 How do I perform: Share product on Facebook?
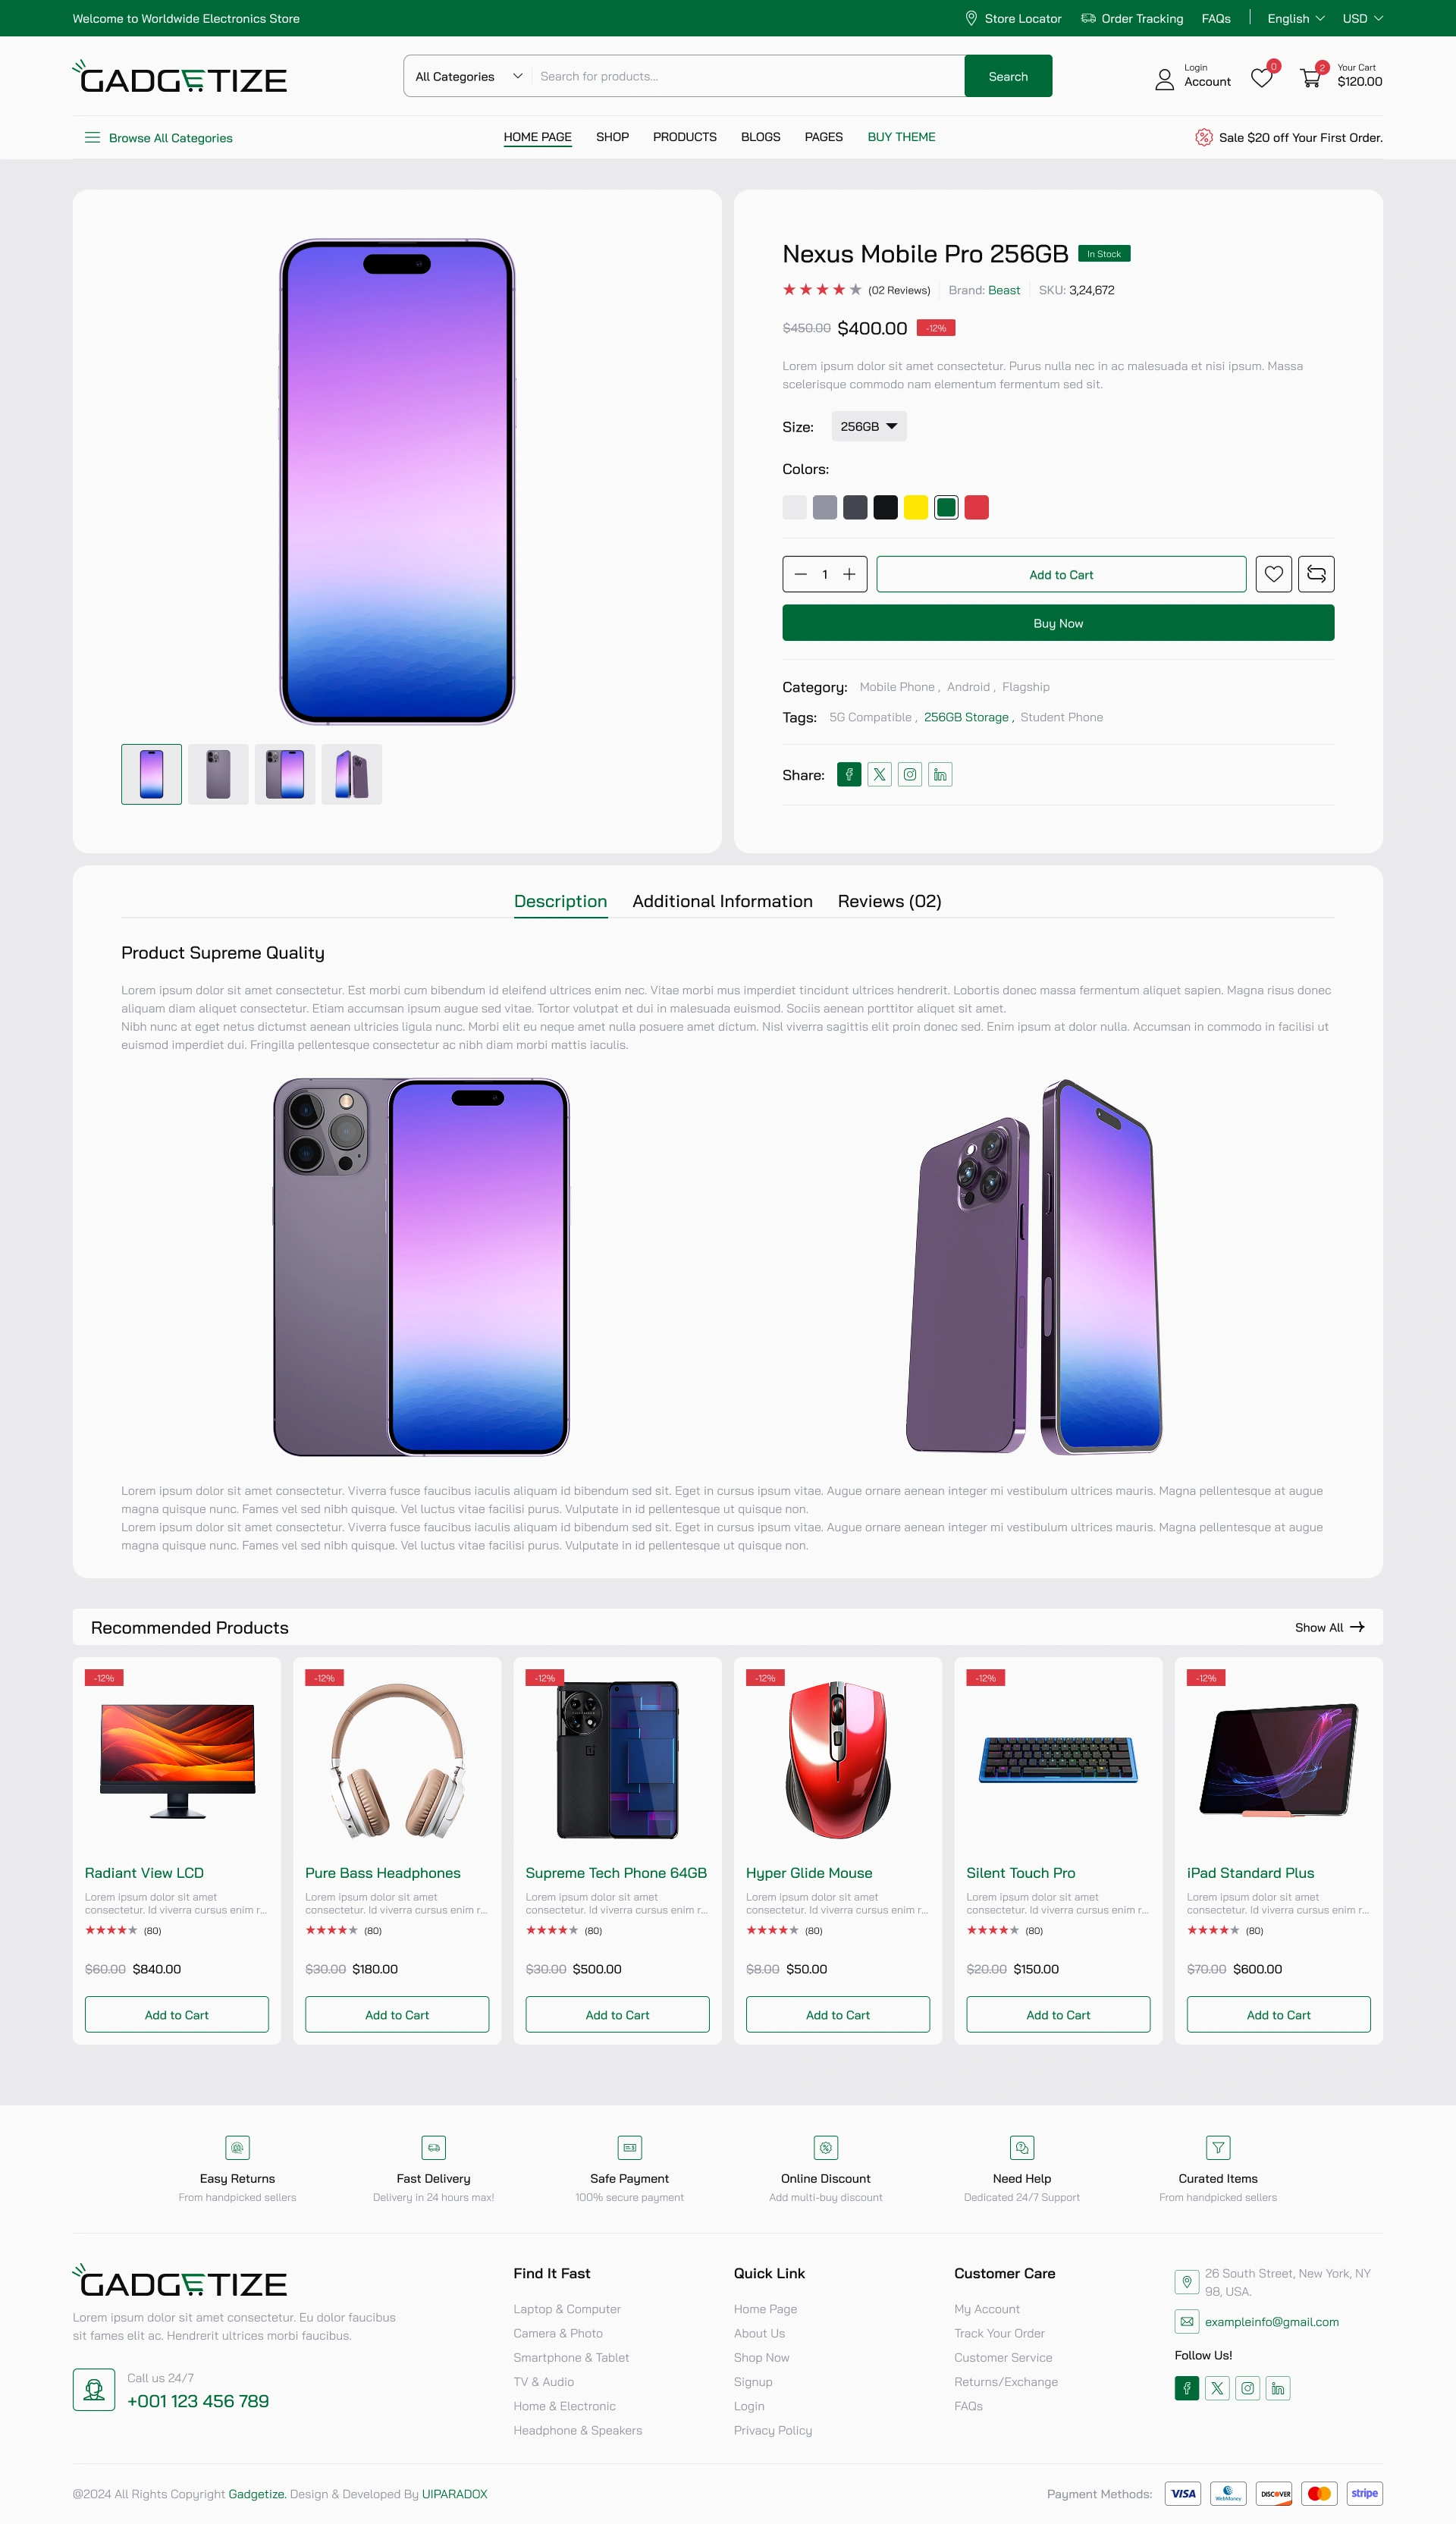coord(849,774)
